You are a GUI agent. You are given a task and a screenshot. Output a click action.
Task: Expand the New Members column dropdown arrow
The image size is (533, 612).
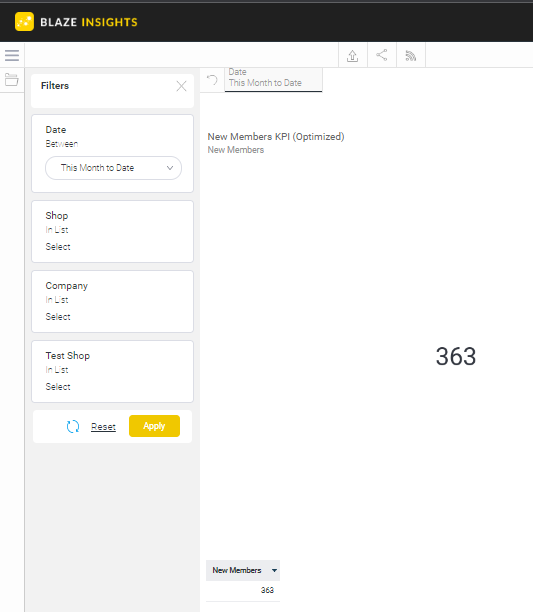click(274, 570)
